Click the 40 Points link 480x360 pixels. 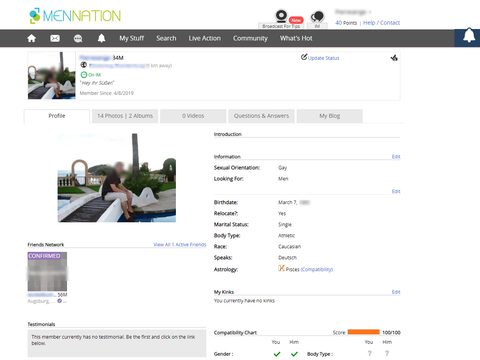[x=346, y=23]
